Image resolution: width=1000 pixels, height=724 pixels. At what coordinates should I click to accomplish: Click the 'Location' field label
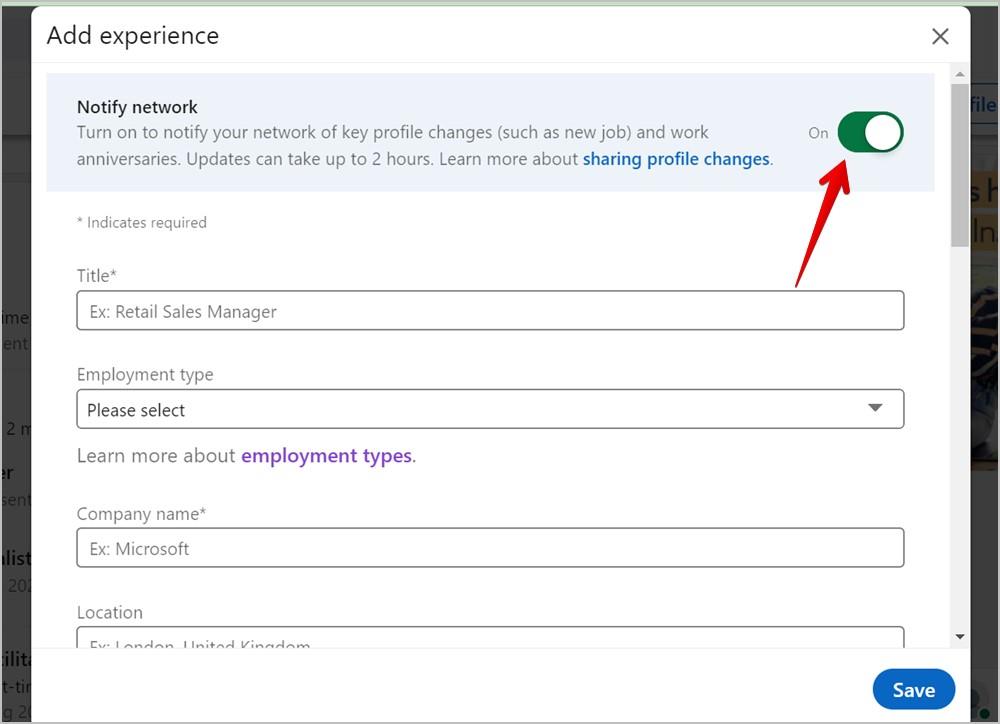110,612
